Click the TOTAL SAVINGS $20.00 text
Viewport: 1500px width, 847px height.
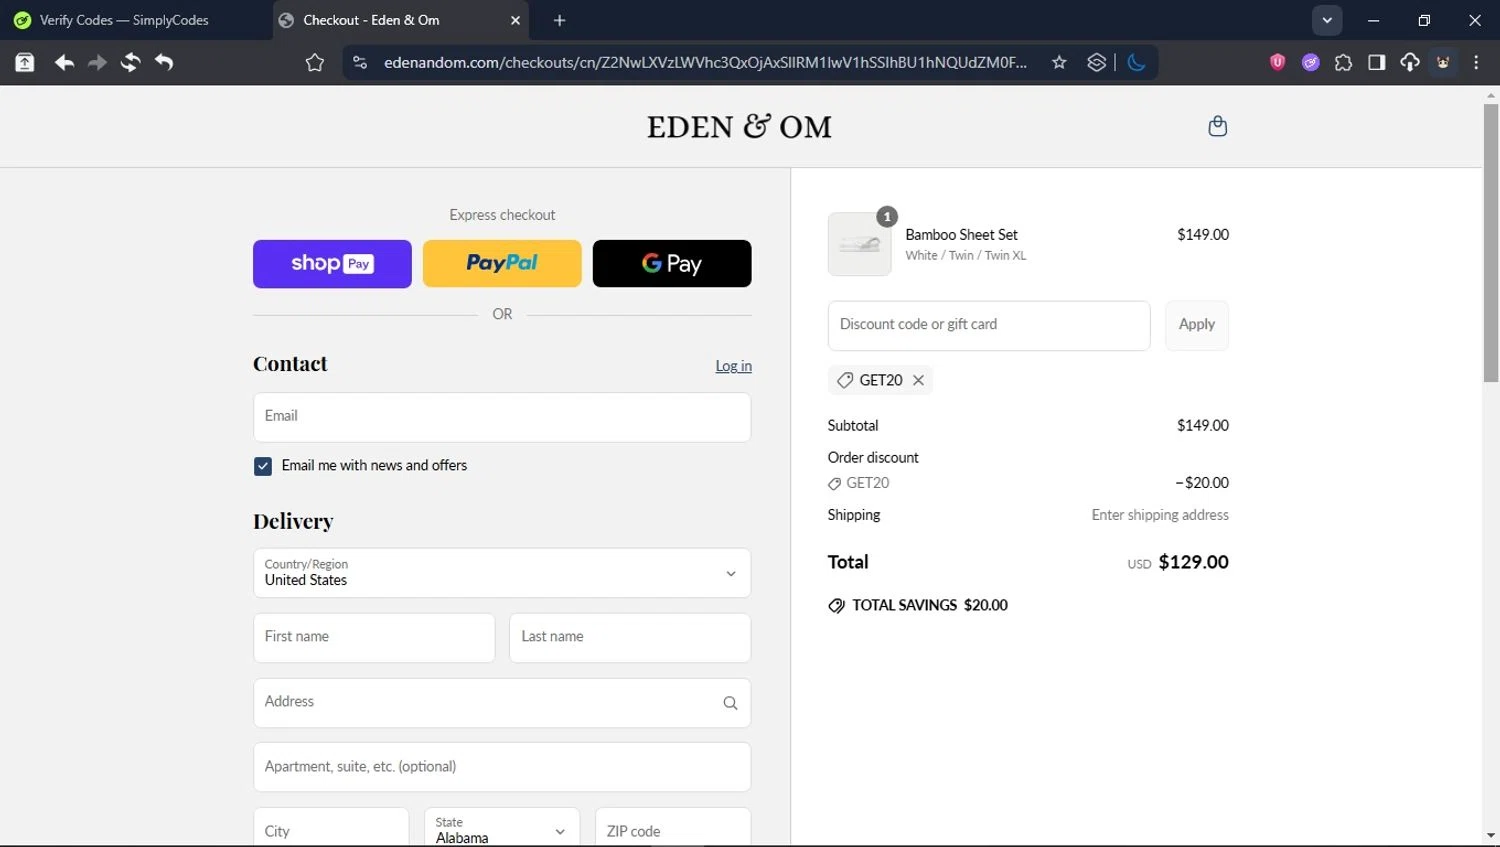pos(930,605)
